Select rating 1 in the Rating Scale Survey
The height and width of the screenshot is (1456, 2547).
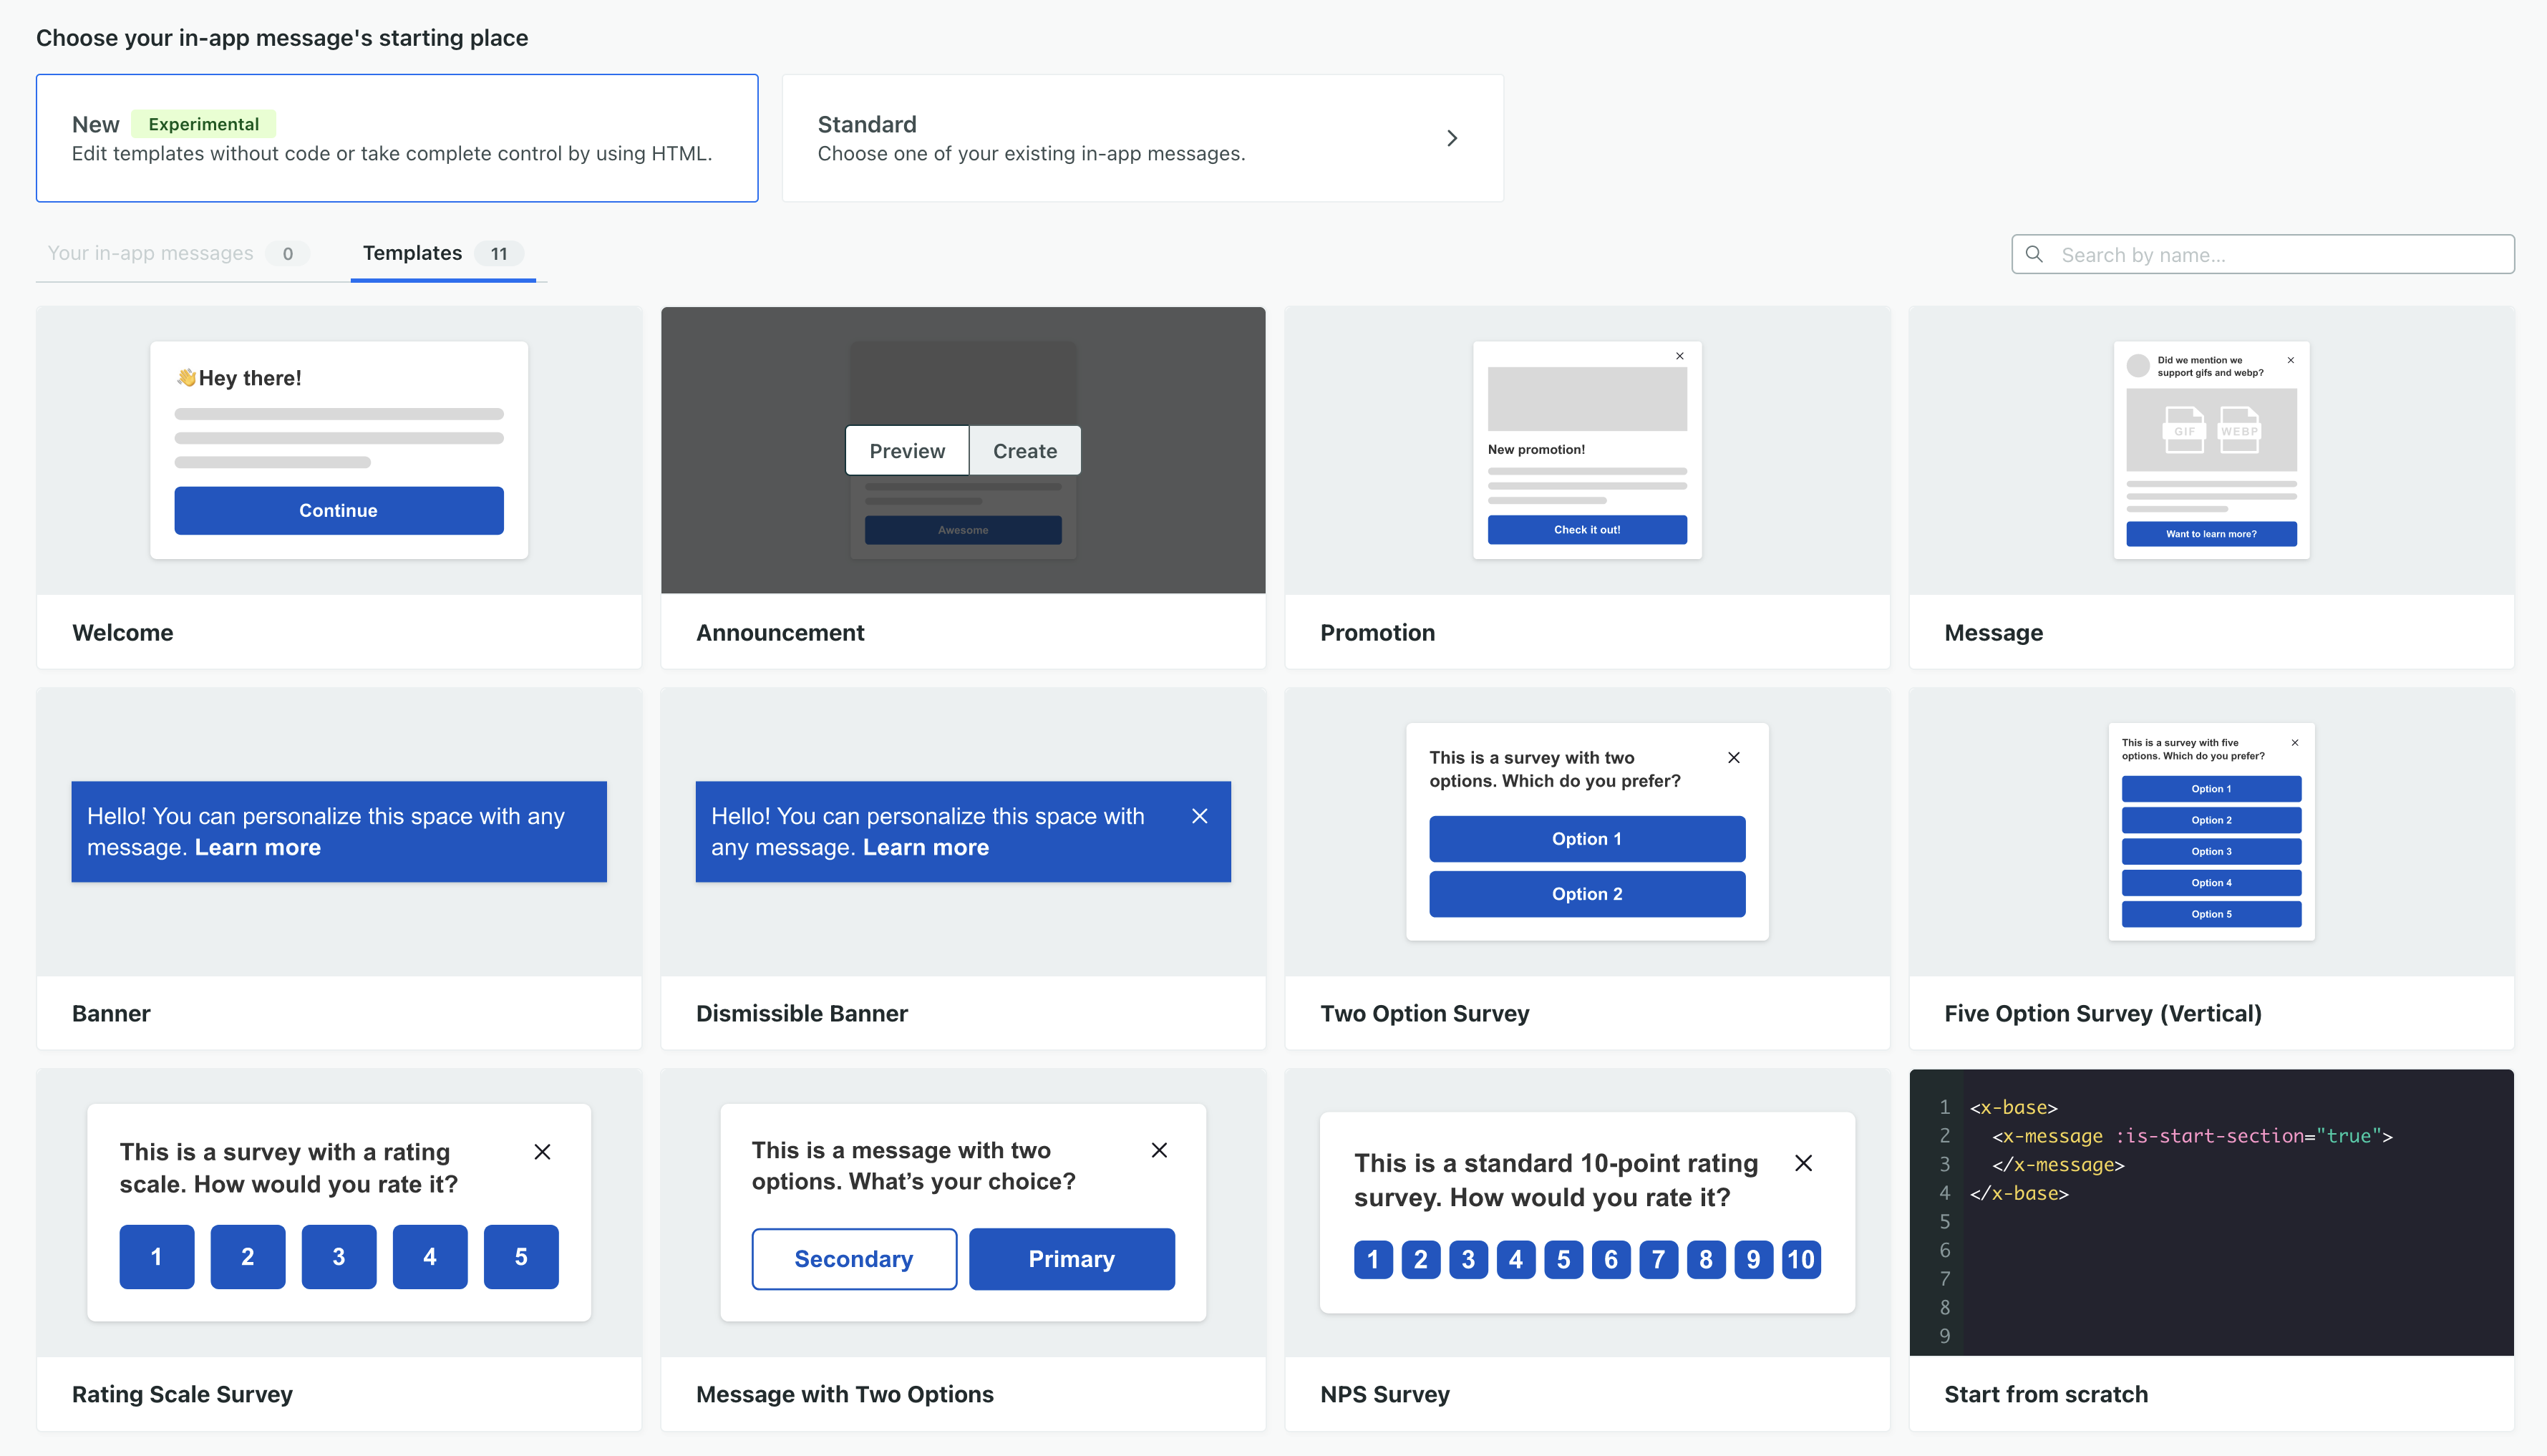(x=157, y=1257)
